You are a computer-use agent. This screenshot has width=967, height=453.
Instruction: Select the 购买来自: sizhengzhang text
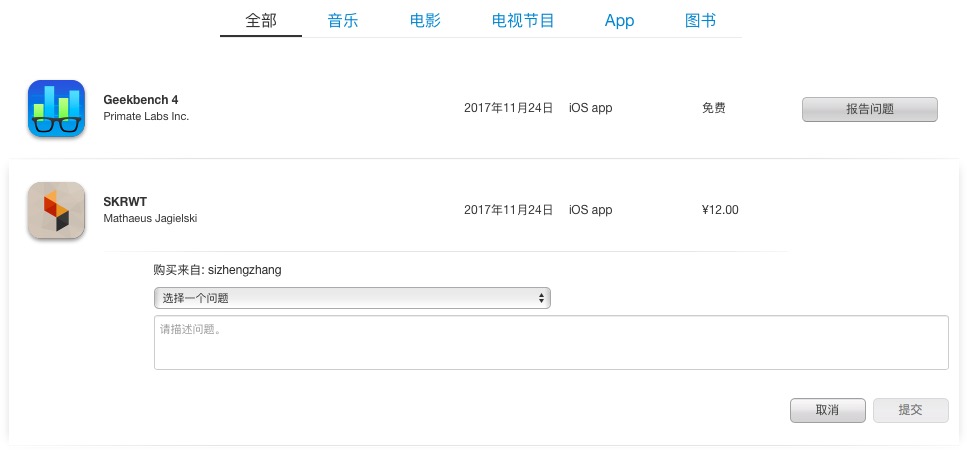[218, 270]
